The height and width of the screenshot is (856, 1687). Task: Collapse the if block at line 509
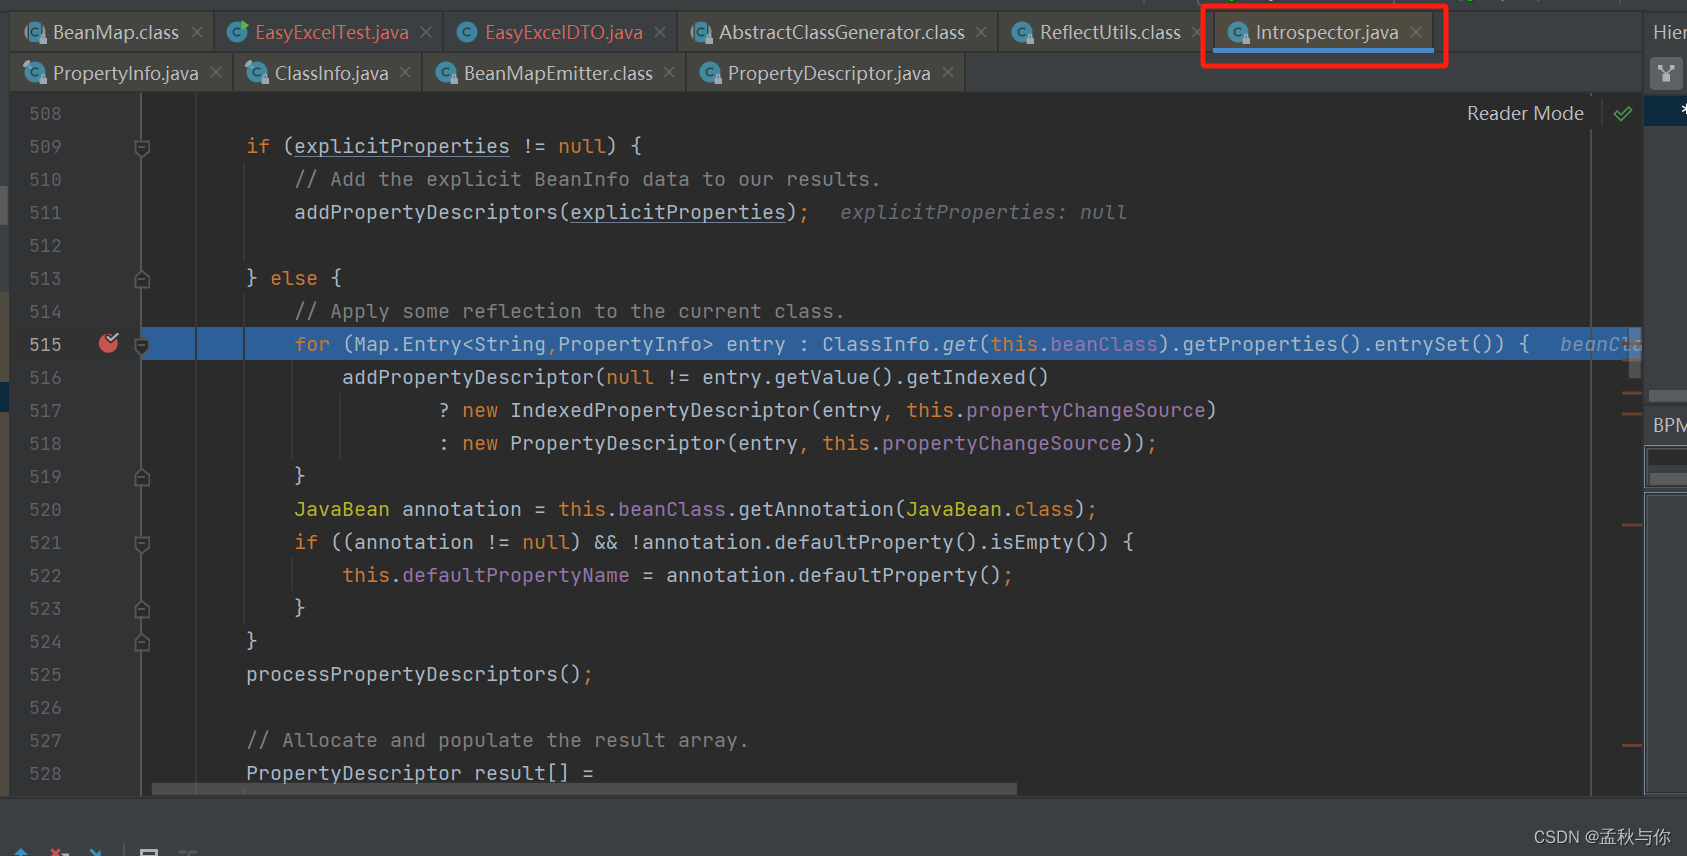point(142,147)
